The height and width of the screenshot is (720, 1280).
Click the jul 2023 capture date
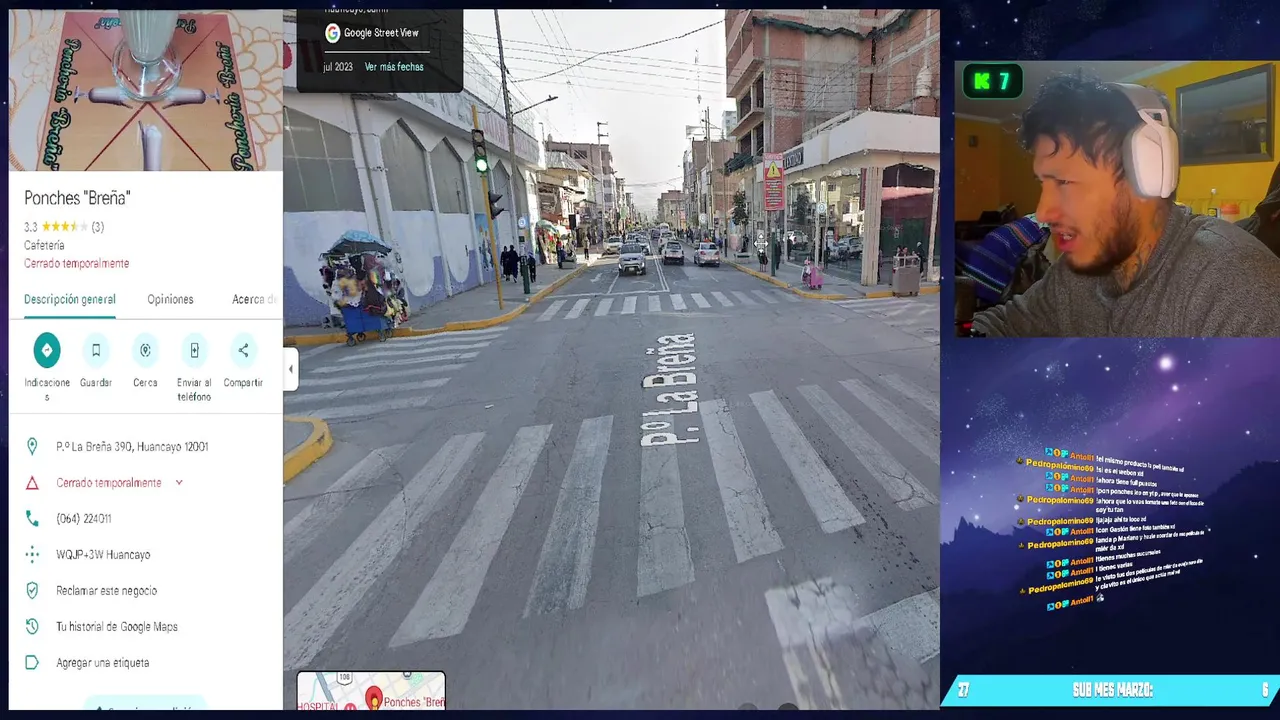click(338, 67)
